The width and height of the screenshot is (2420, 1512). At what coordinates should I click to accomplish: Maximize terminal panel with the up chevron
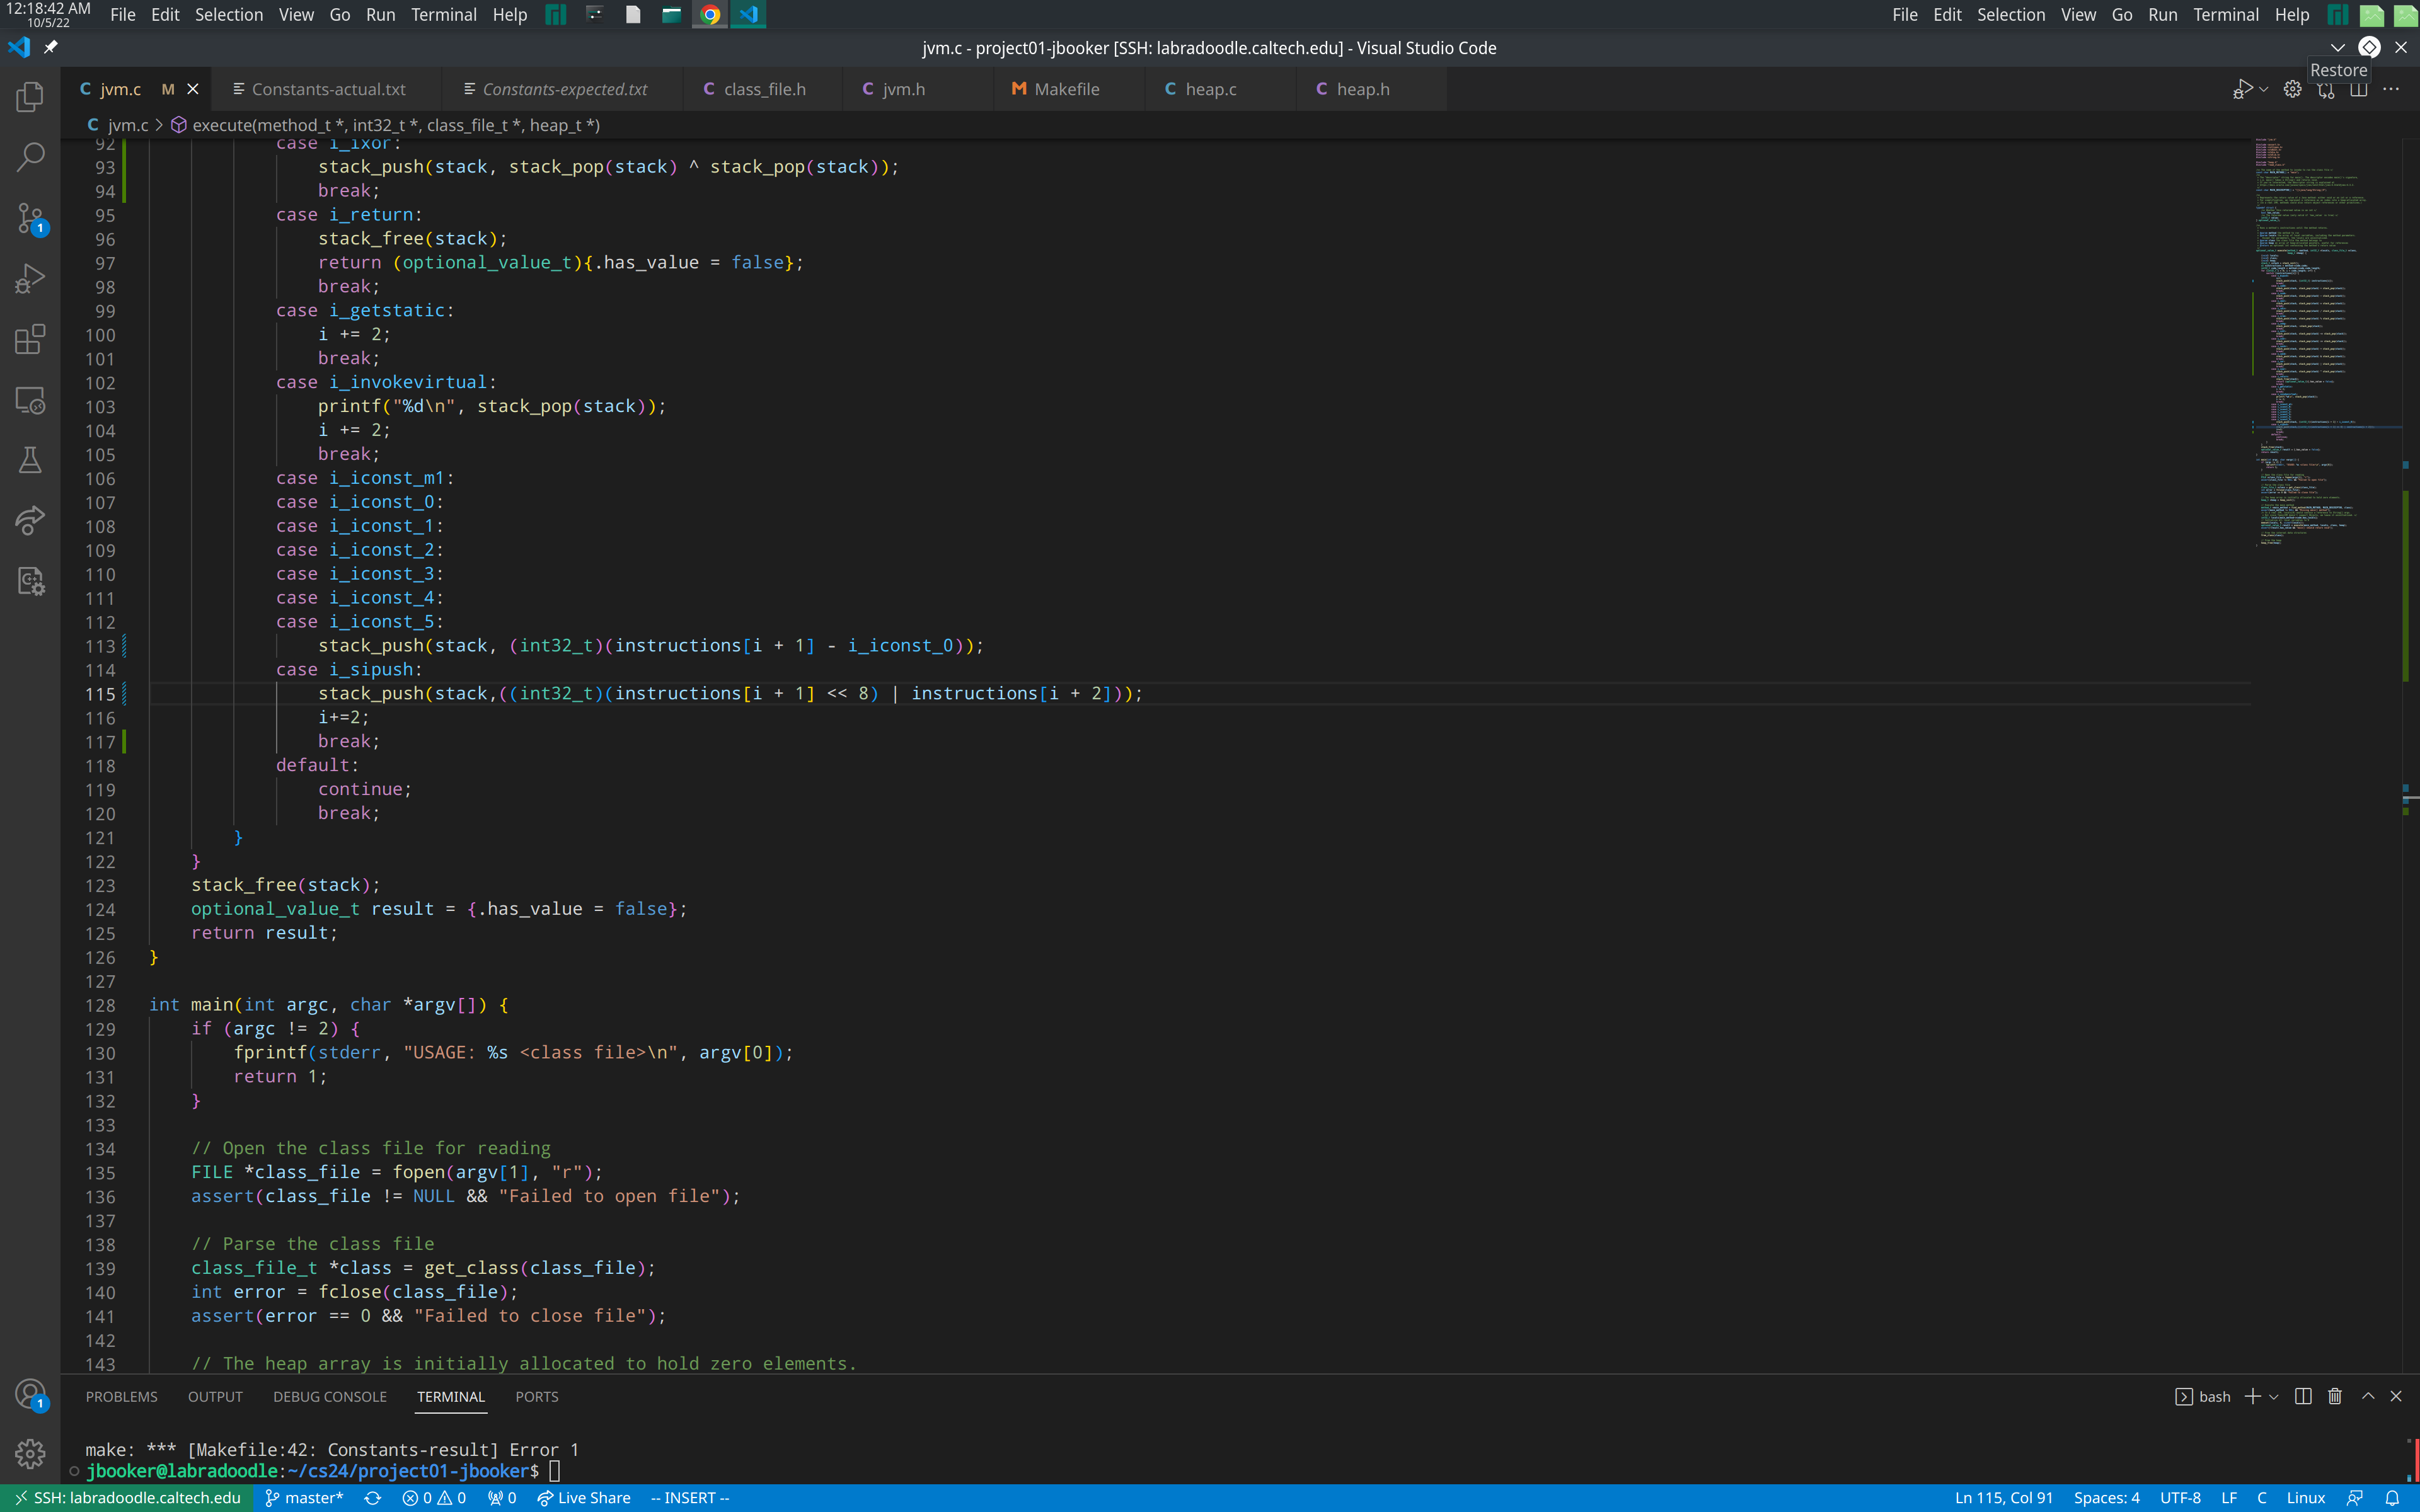(x=2367, y=1396)
